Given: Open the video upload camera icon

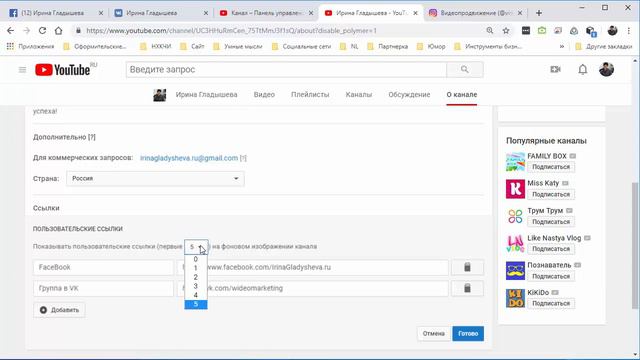Looking at the screenshot, I should point(555,69).
